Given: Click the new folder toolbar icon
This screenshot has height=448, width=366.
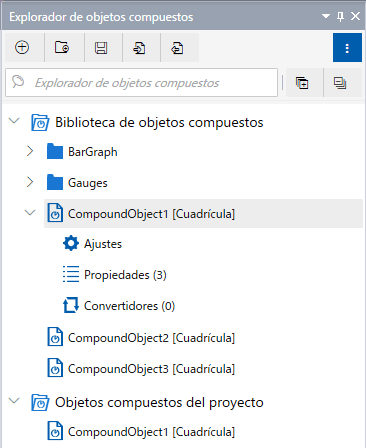Looking at the screenshot, I should tap(62, 47).
